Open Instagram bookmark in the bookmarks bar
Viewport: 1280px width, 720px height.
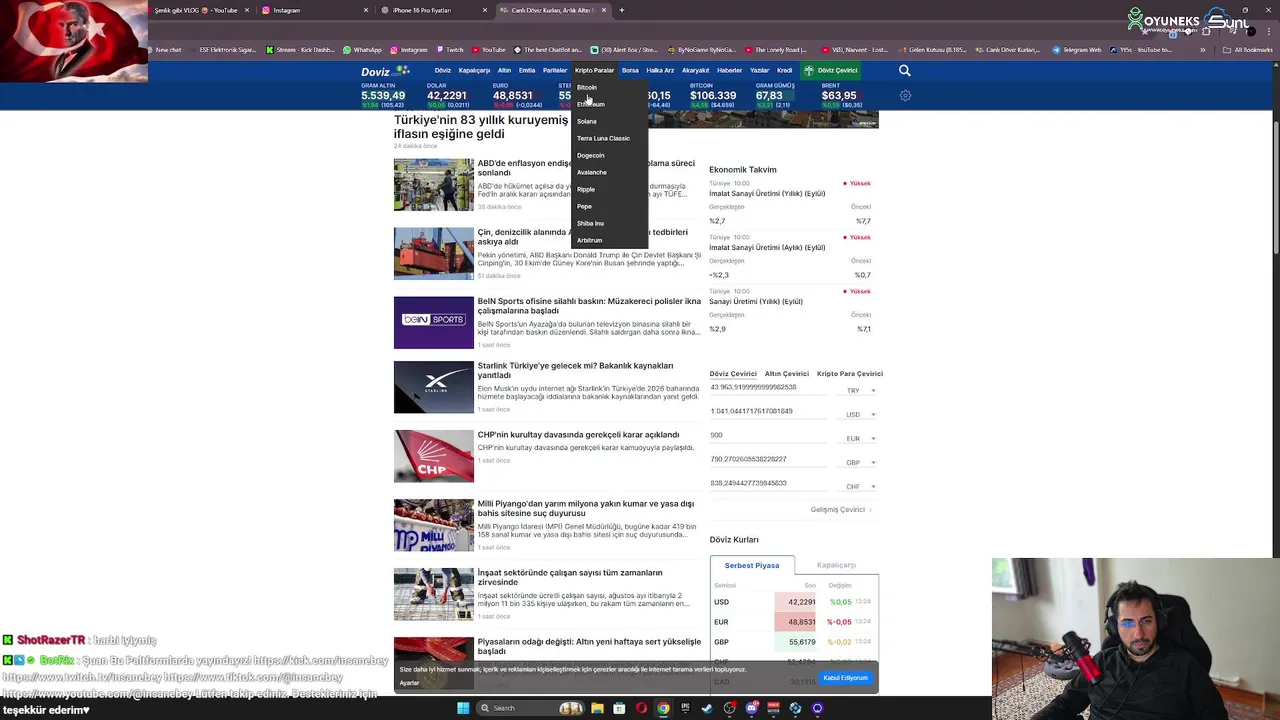pos(408,50)
